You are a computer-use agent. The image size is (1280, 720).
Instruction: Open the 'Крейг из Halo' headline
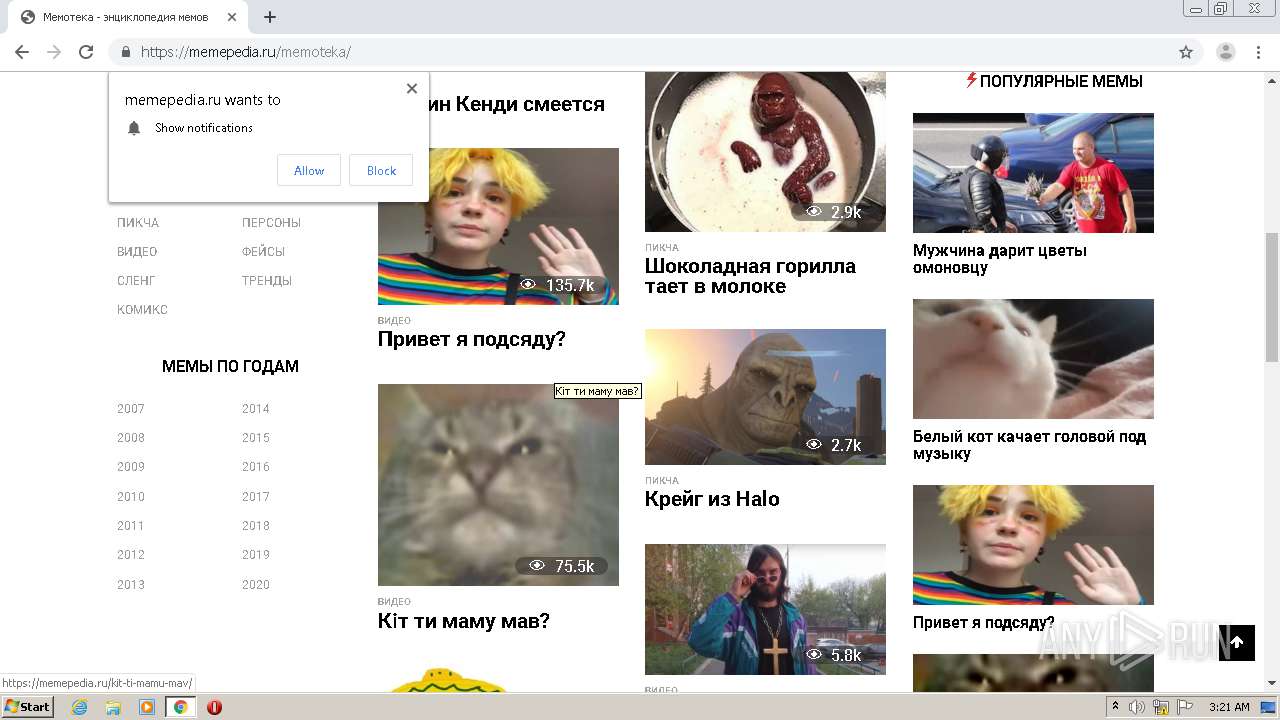712,499
